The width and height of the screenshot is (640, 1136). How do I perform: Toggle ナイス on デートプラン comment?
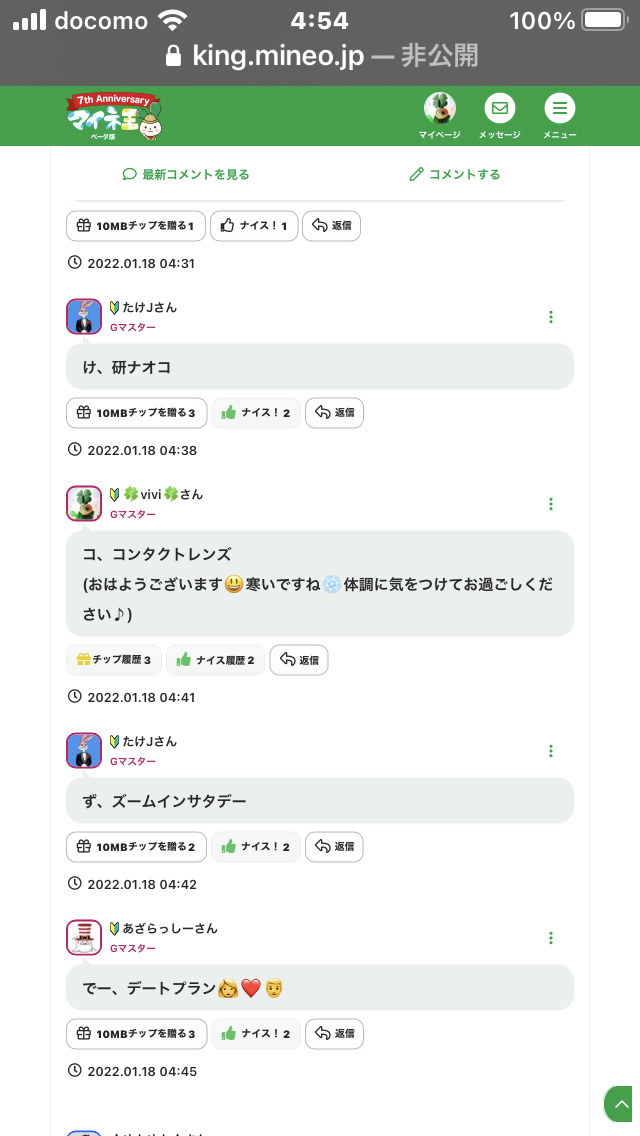[256, 1034]
